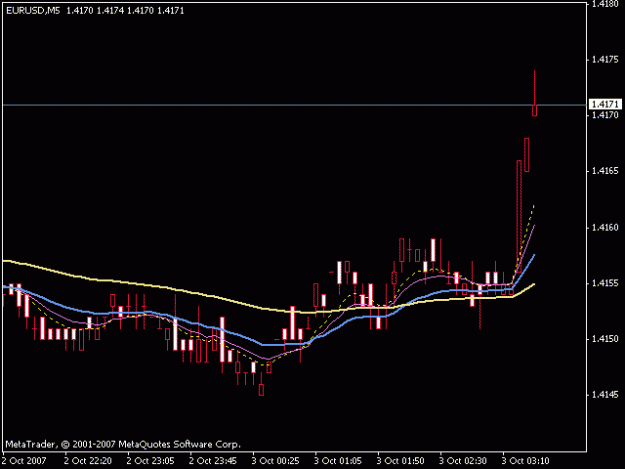Click the 1.4150 price axis label

pos(605,339)
